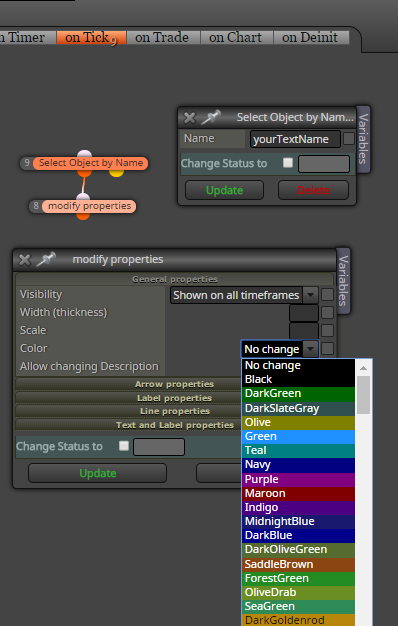Viewport: 398px width, 626px height.
Task: Choose DarkGreen color option
Action: click(298, 394)
